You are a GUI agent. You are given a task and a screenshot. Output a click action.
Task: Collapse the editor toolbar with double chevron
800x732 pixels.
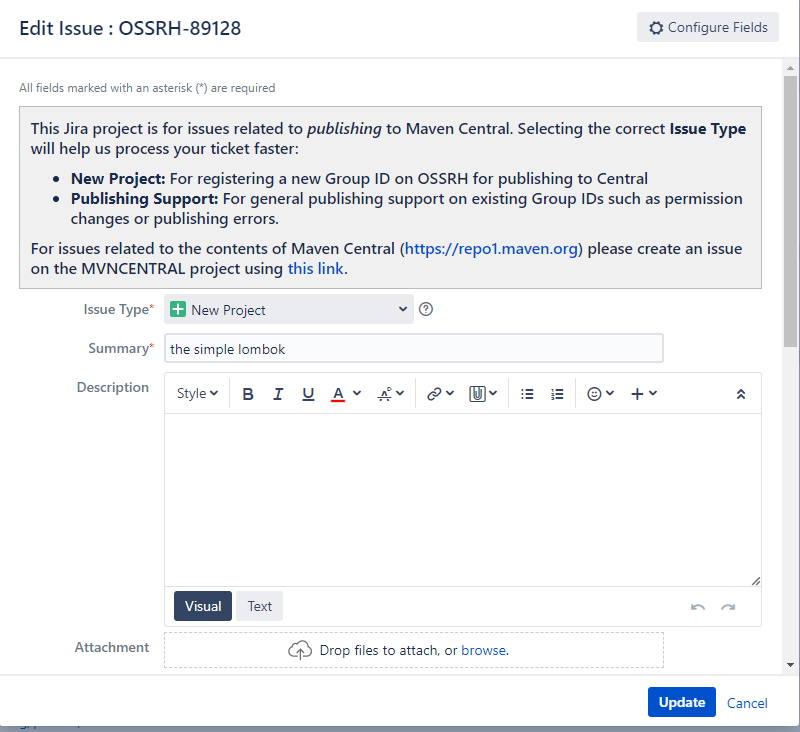pyautogui.click(x=741, y=394)
